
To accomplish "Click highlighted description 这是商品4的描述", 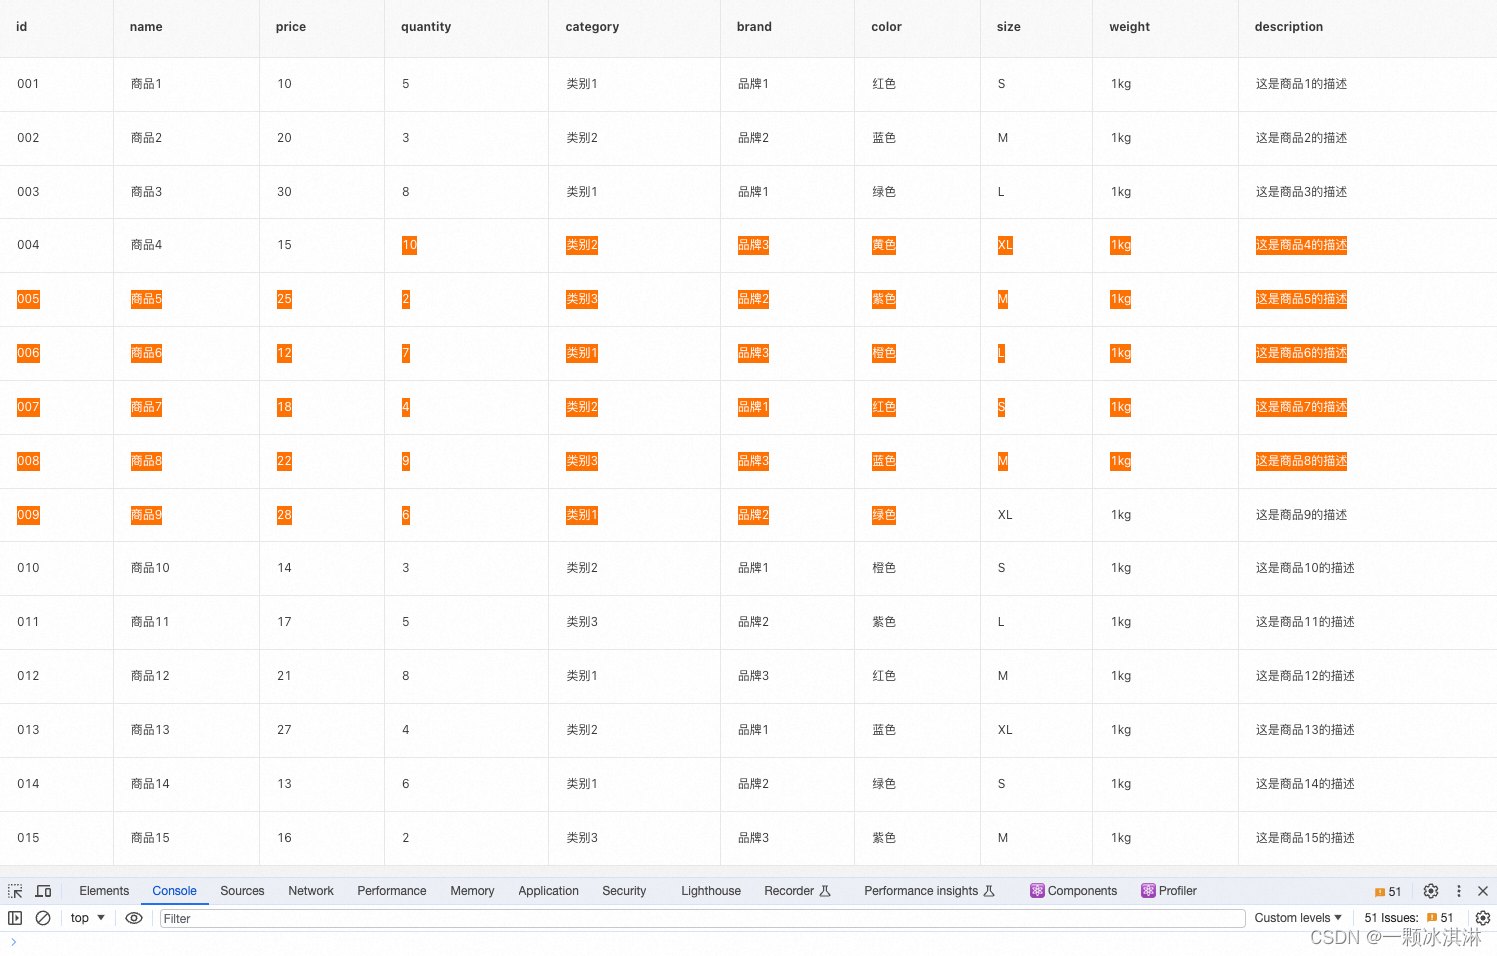I will point(1301,245).
